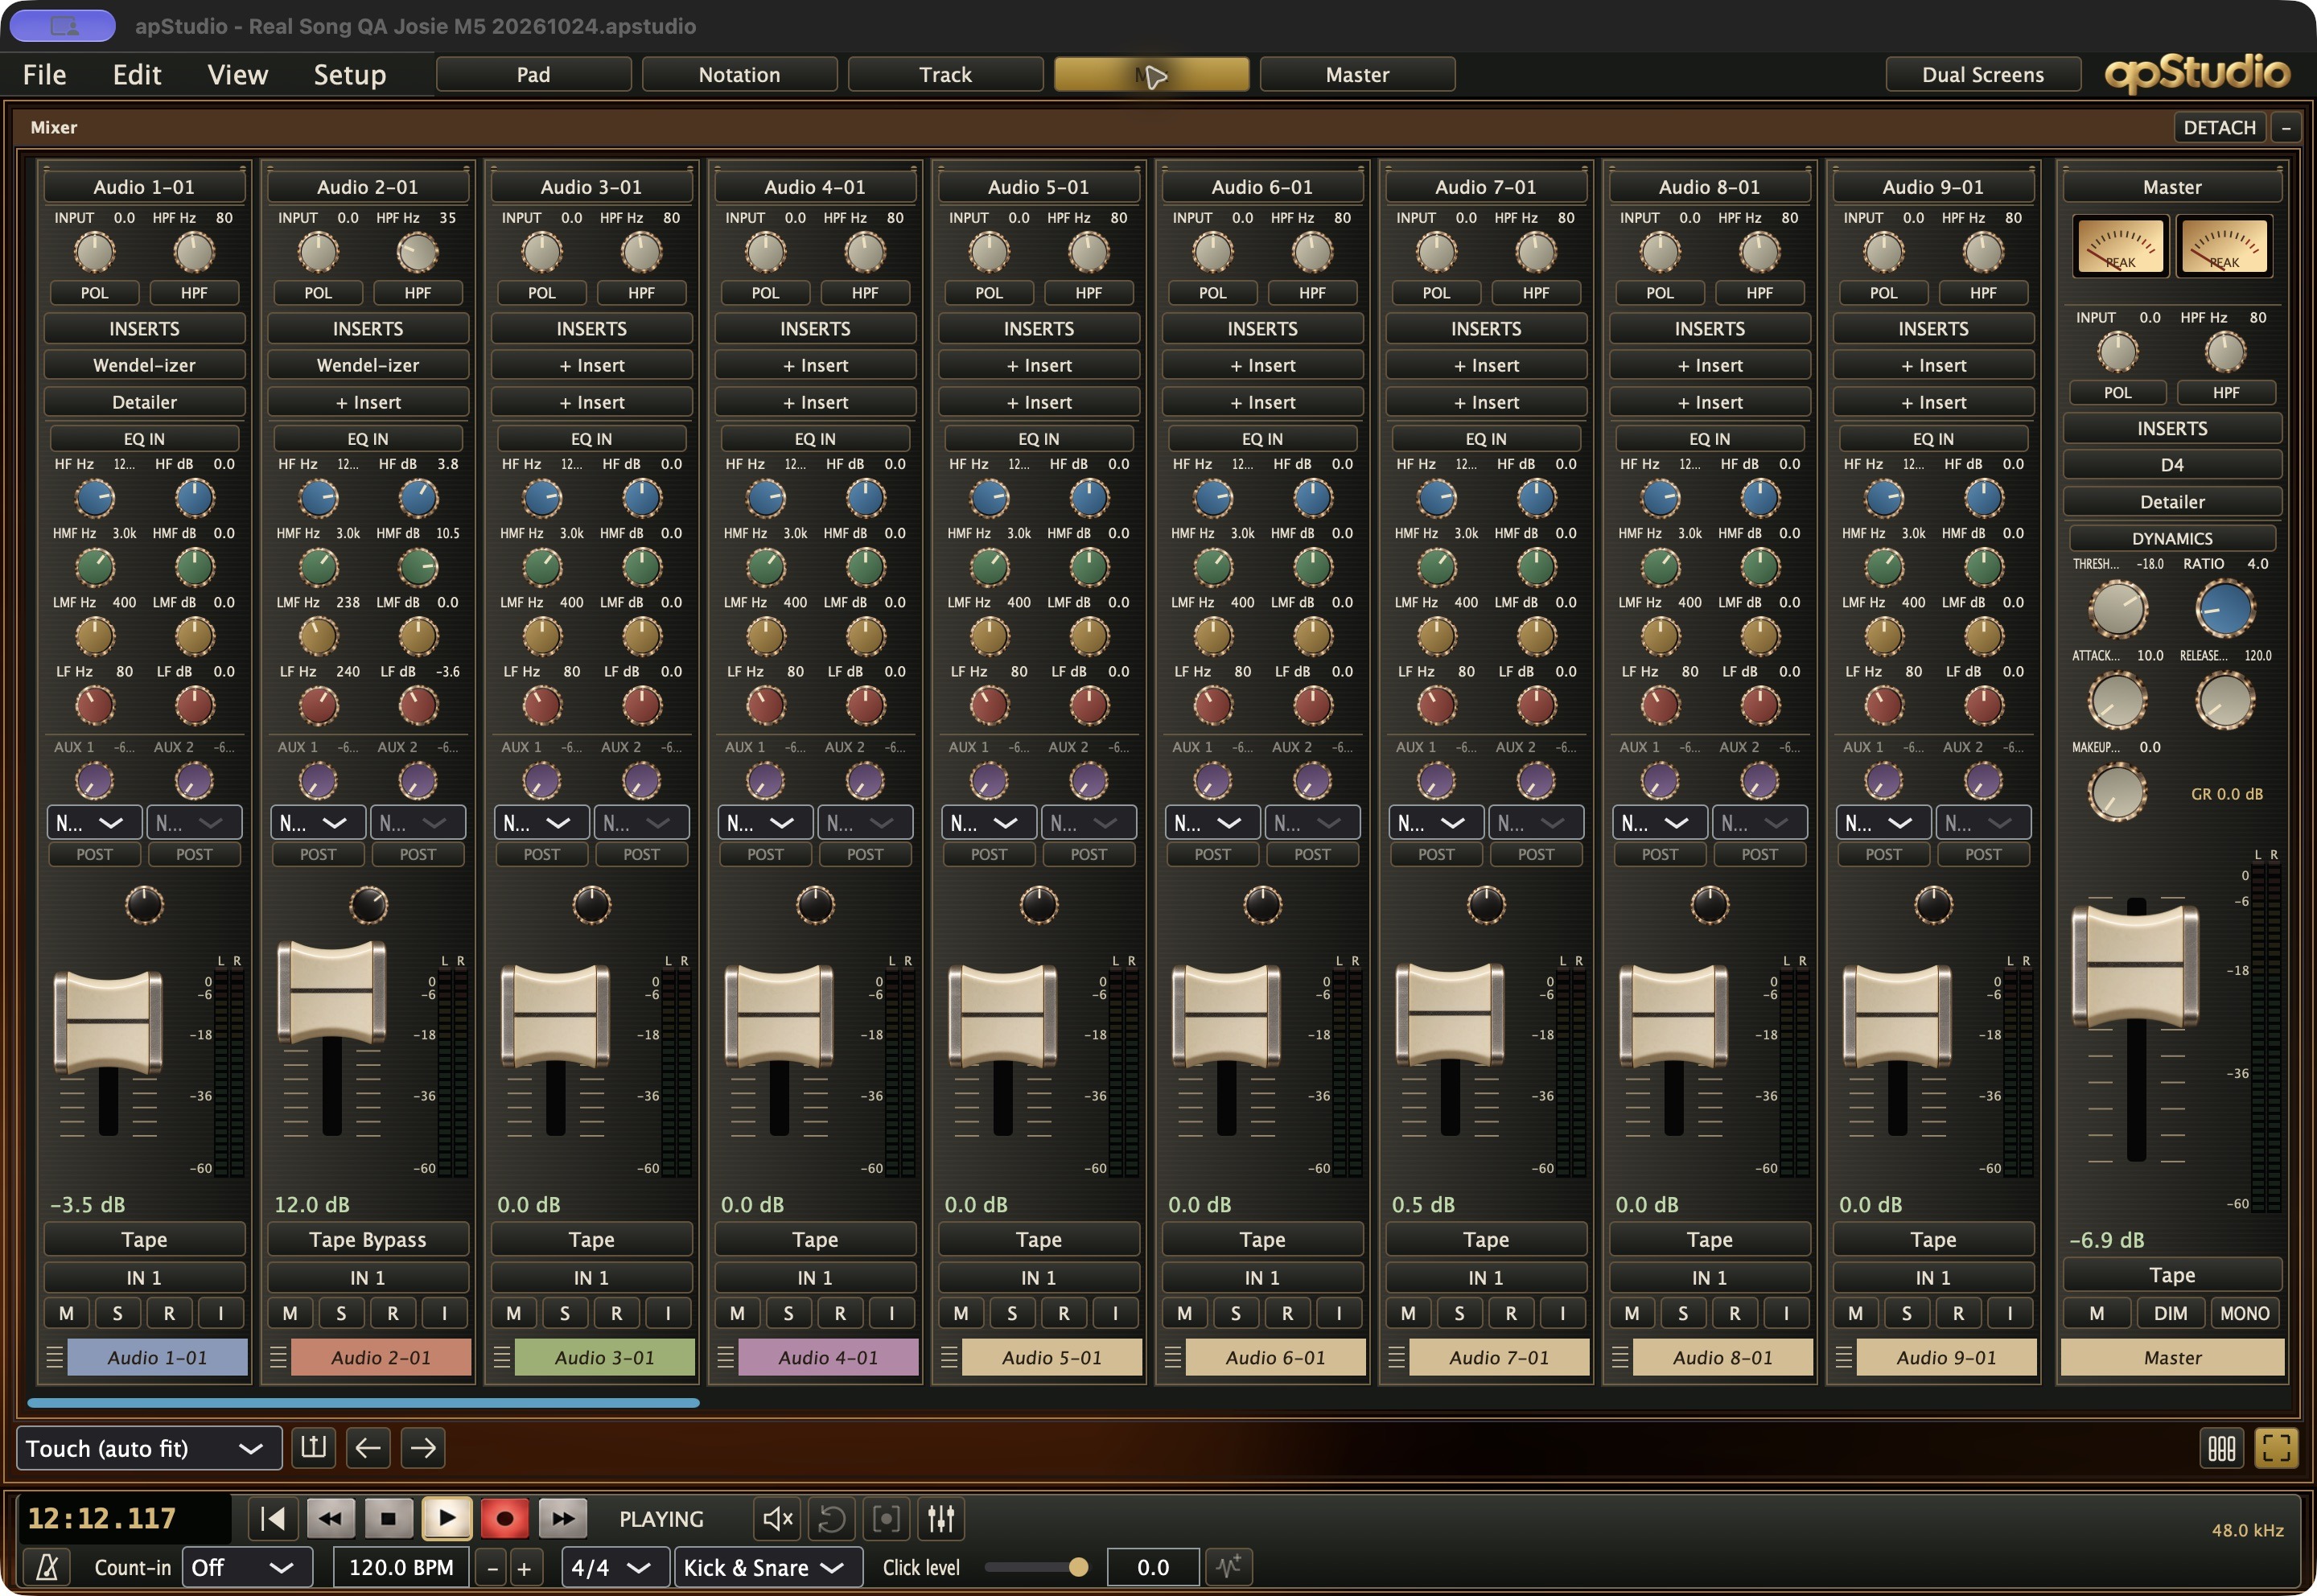Solo the Audio 2-01 channel
Screen dimensions: 2317x1596
click(x=341, y=1313)
